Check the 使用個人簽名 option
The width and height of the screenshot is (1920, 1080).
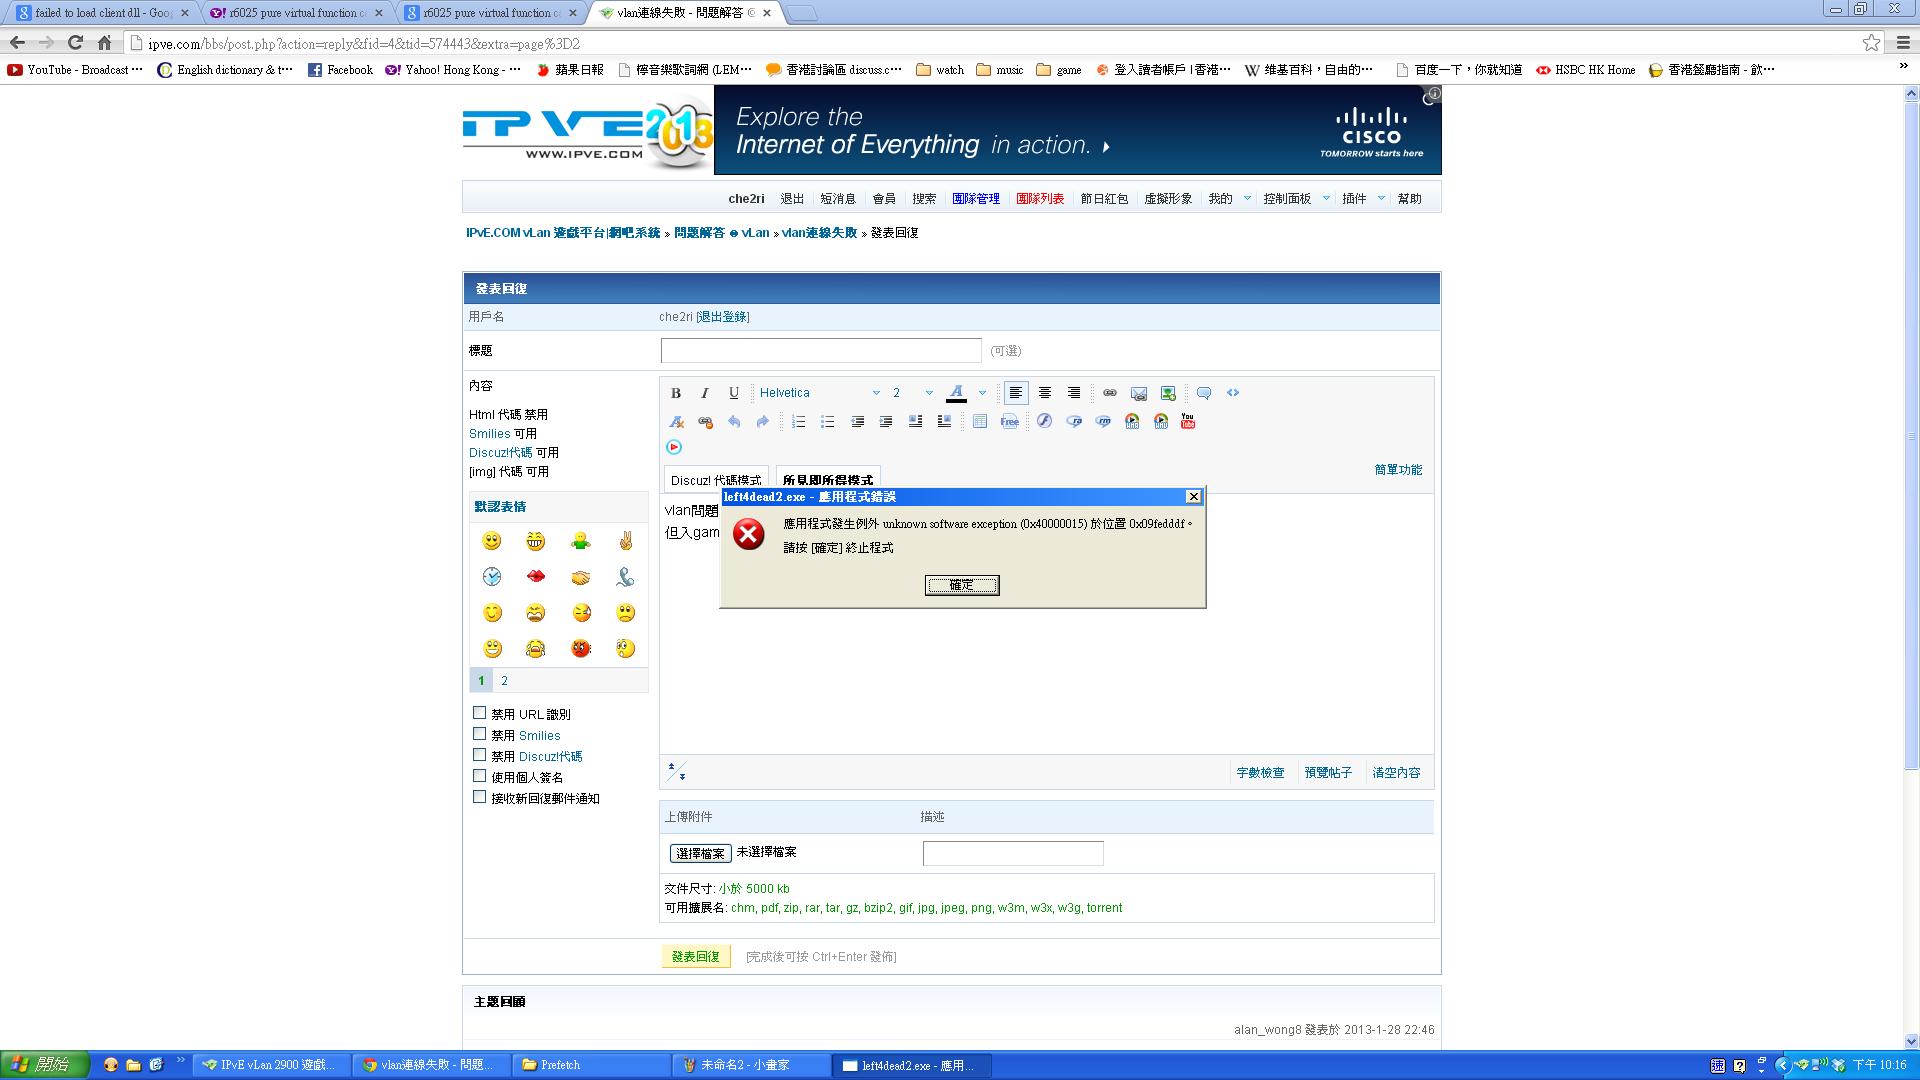coord(480,776)
